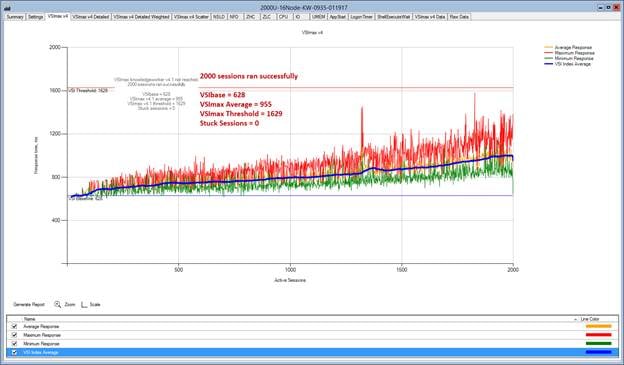Click the Name column header

(x=29, y=319)
